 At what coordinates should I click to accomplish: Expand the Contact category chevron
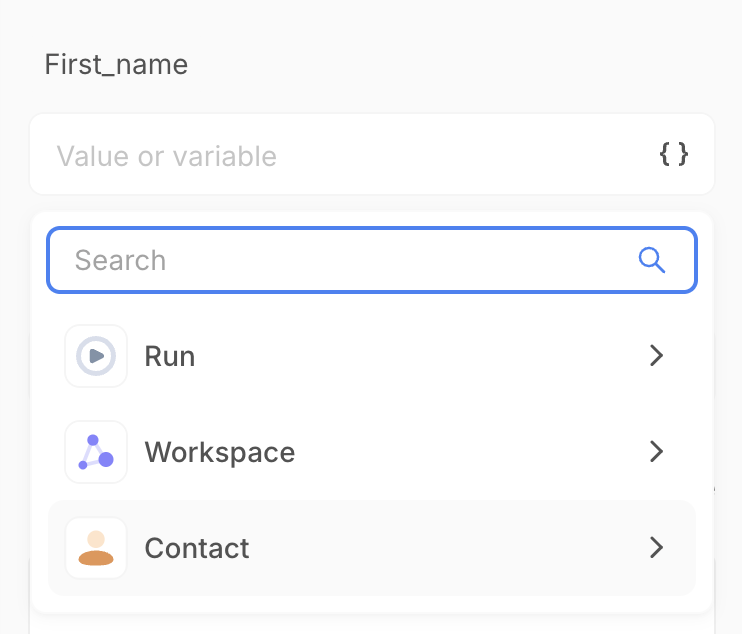click(656, 548)
